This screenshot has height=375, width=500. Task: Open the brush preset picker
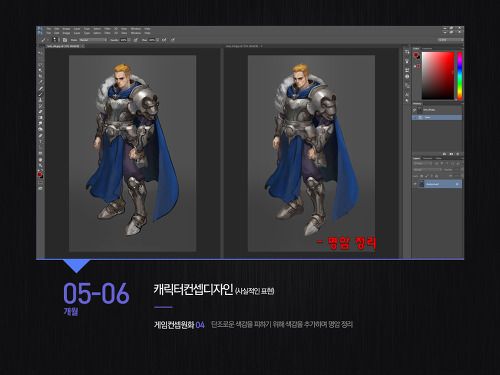55,40
